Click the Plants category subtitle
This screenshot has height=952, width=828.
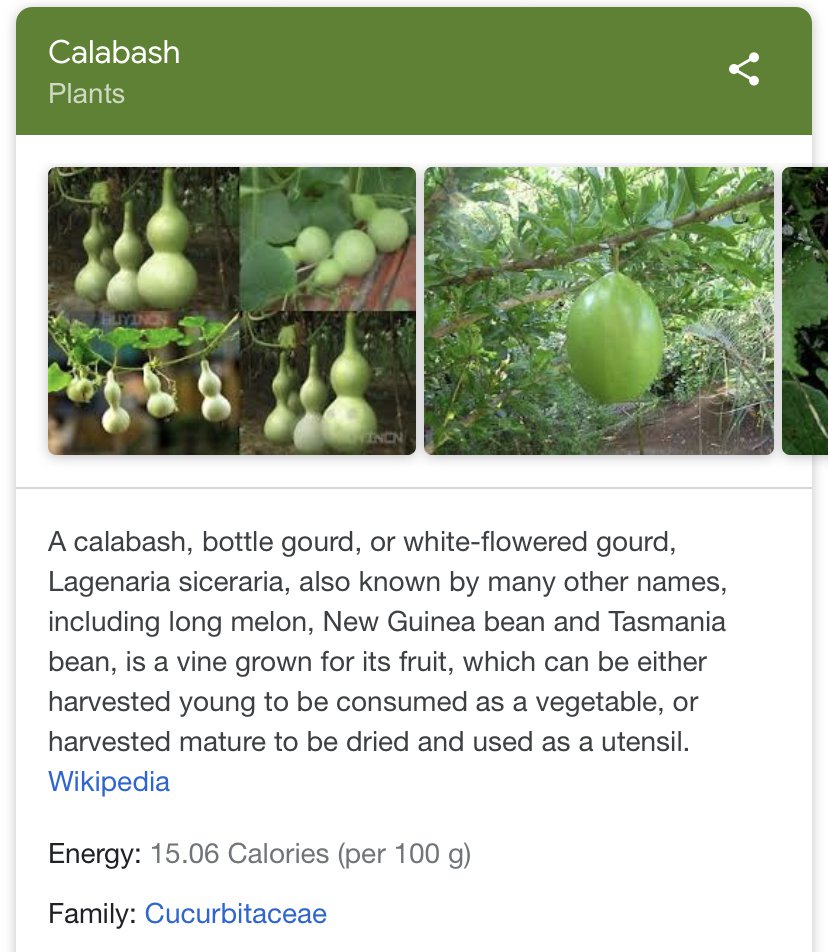point(86,94)
